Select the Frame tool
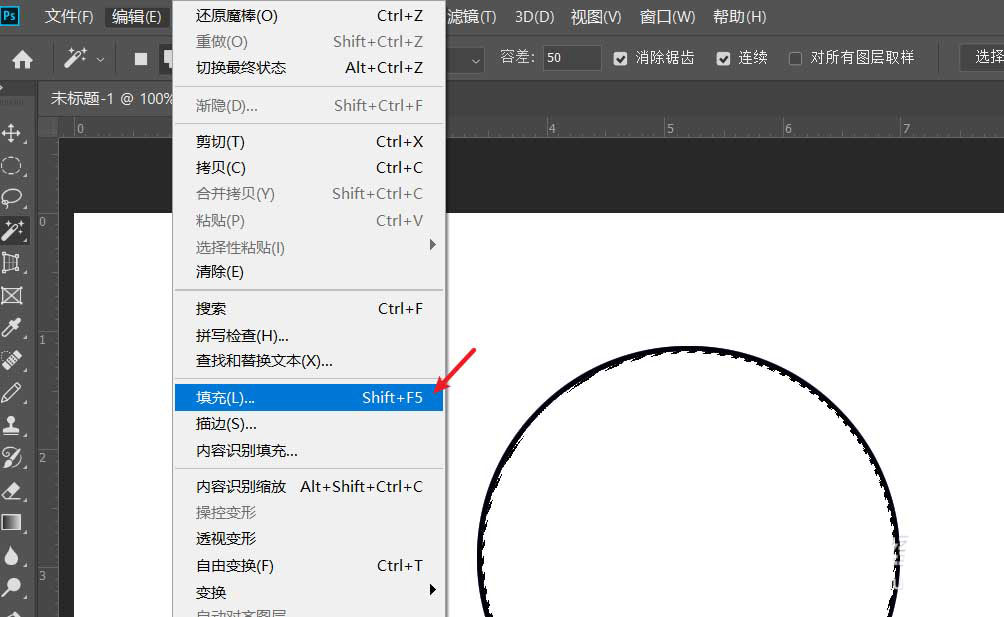 pos(12,295)
